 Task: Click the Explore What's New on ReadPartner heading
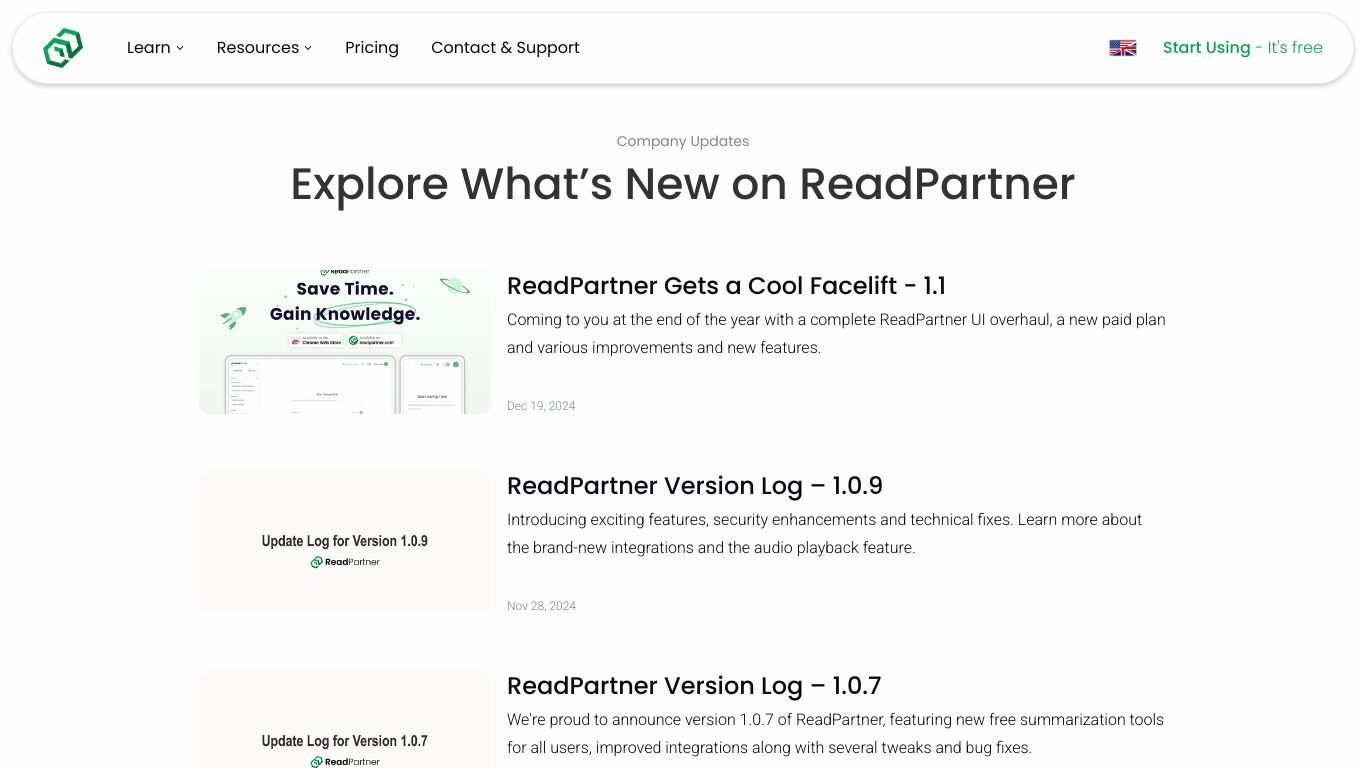coord(683,184)
